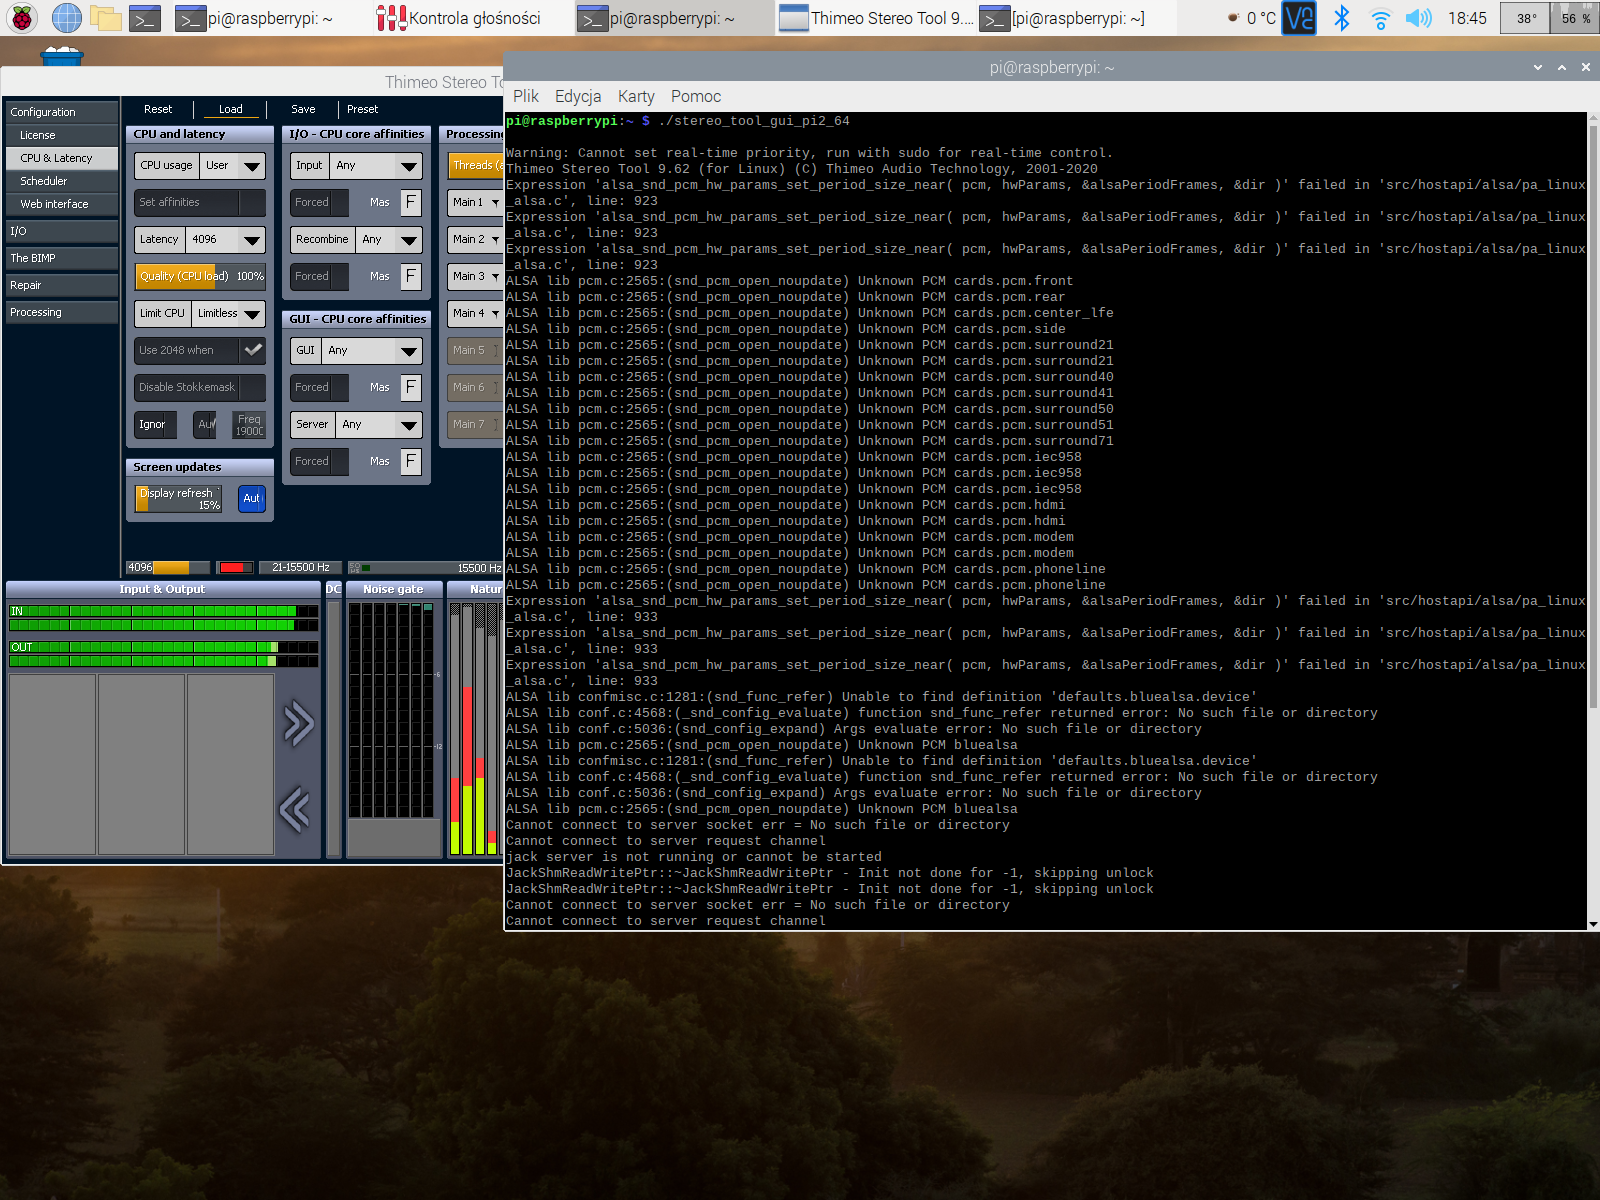Open Pomoc menu in terminal

(x=696, y=96)
